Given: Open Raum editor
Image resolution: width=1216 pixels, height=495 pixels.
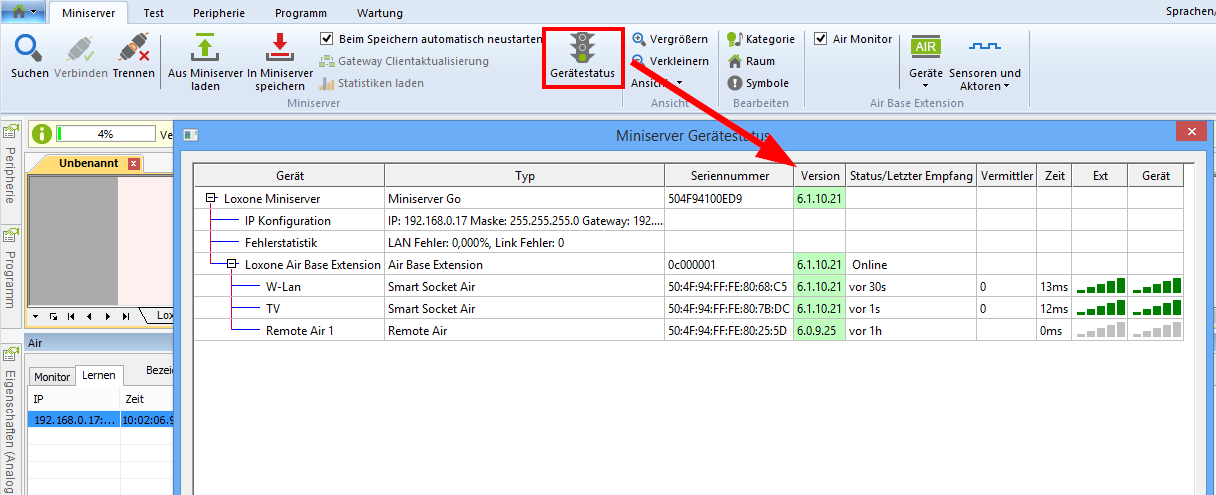Looking at the screenshot, I should pos(751,61).
